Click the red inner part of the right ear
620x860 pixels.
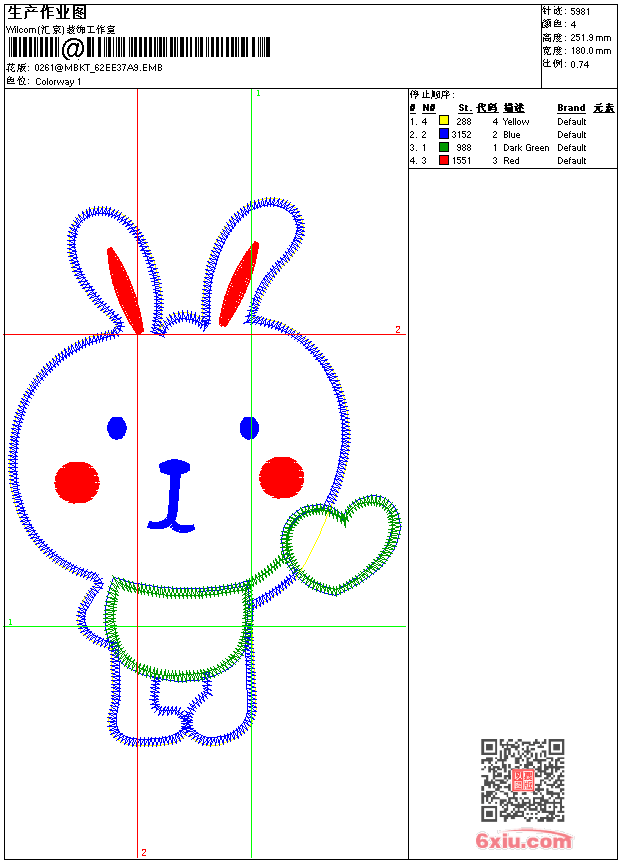(239, 284)
